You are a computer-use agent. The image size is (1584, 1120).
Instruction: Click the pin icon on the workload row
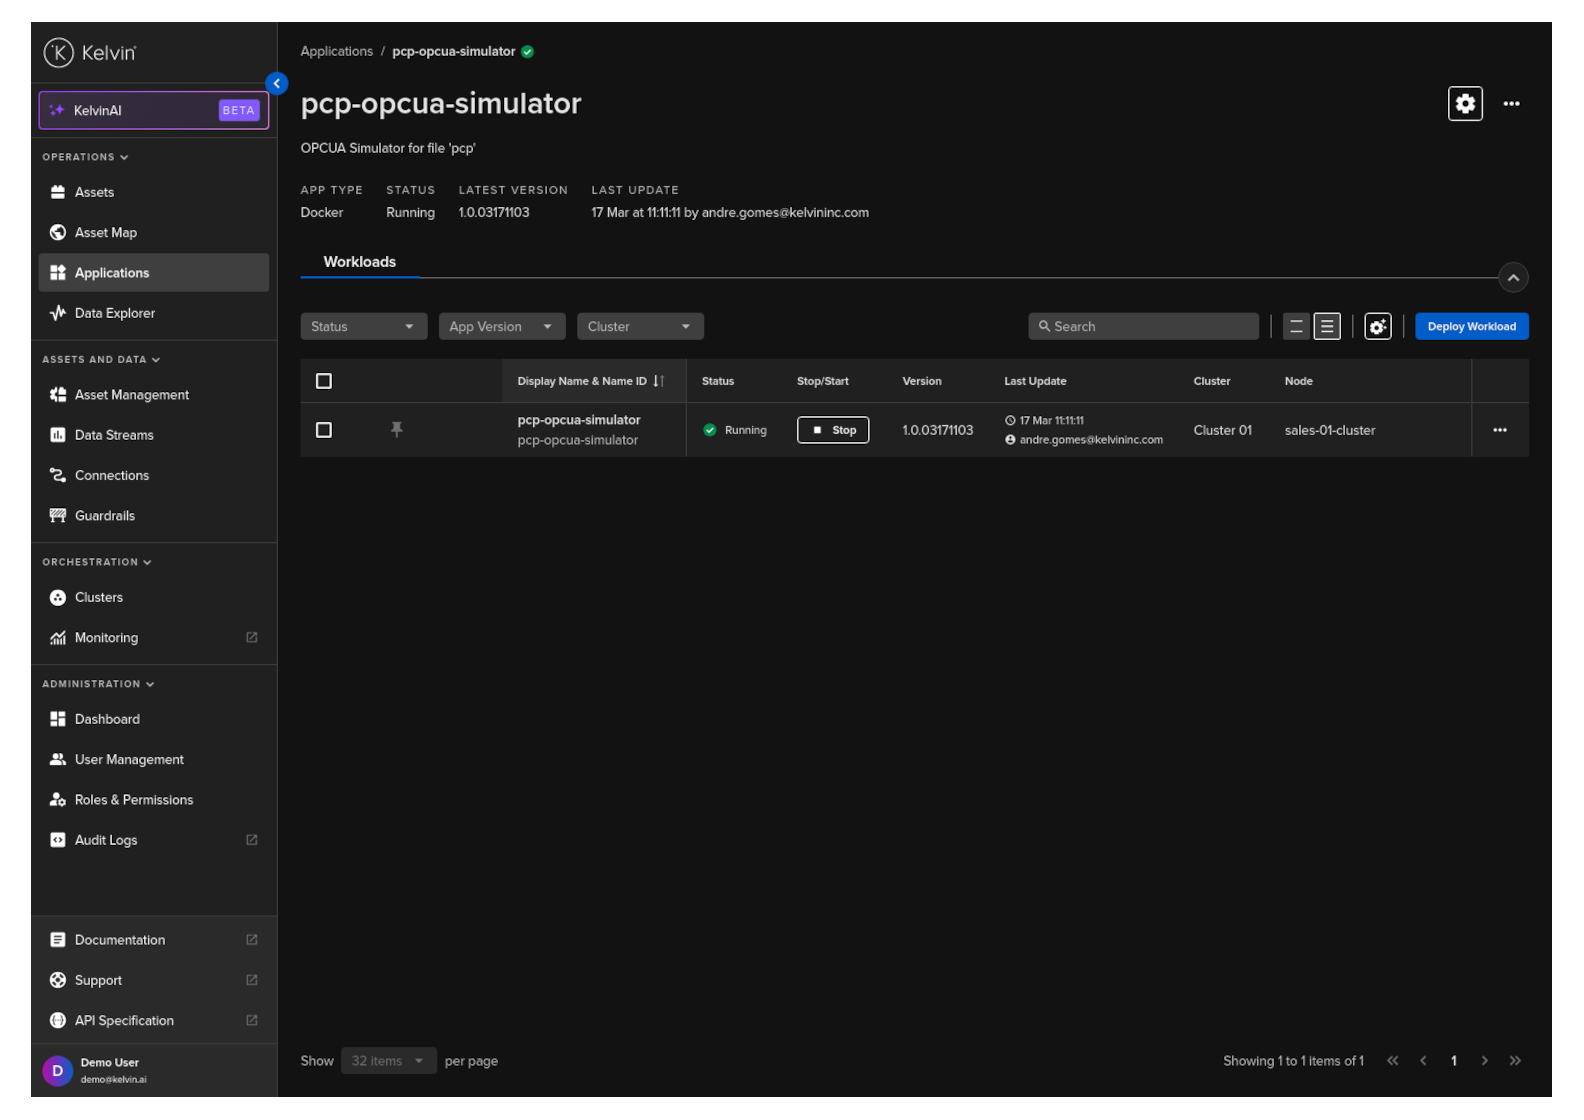[396, 430]
